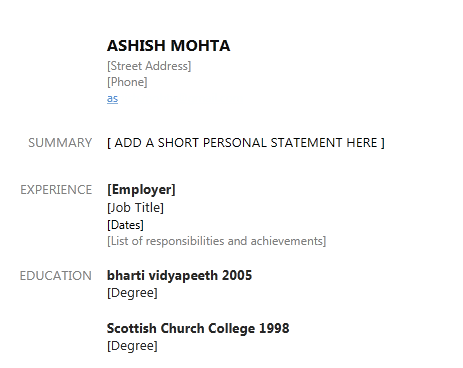Click the bharti vidyapeeth 2005 entry
The width and height of the screenshot is (463, 368).
tap(179, 276)
